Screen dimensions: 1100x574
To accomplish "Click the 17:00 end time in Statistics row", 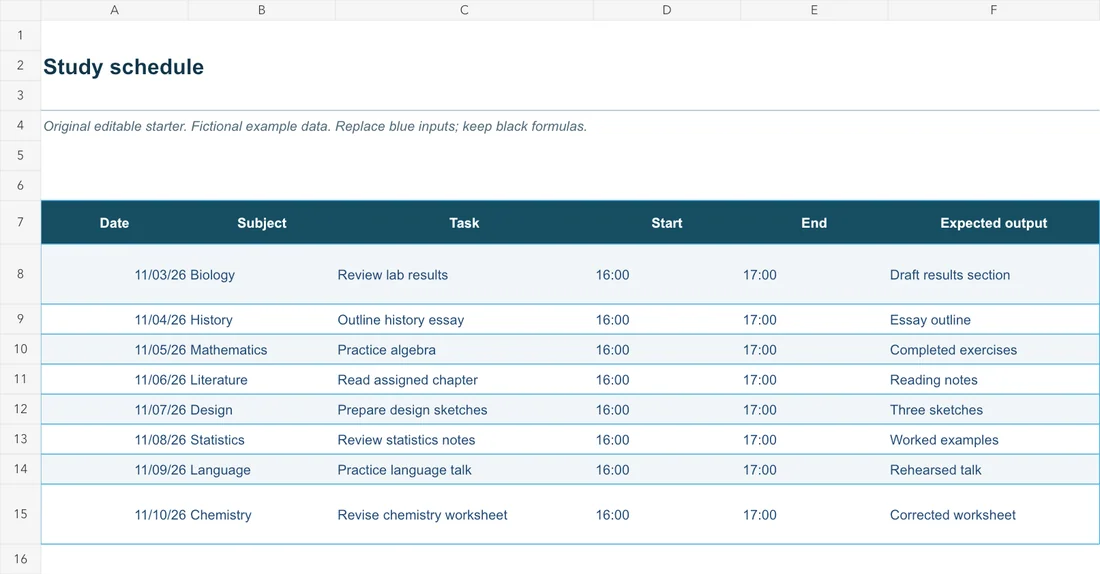I will click(x=814, y=440).
